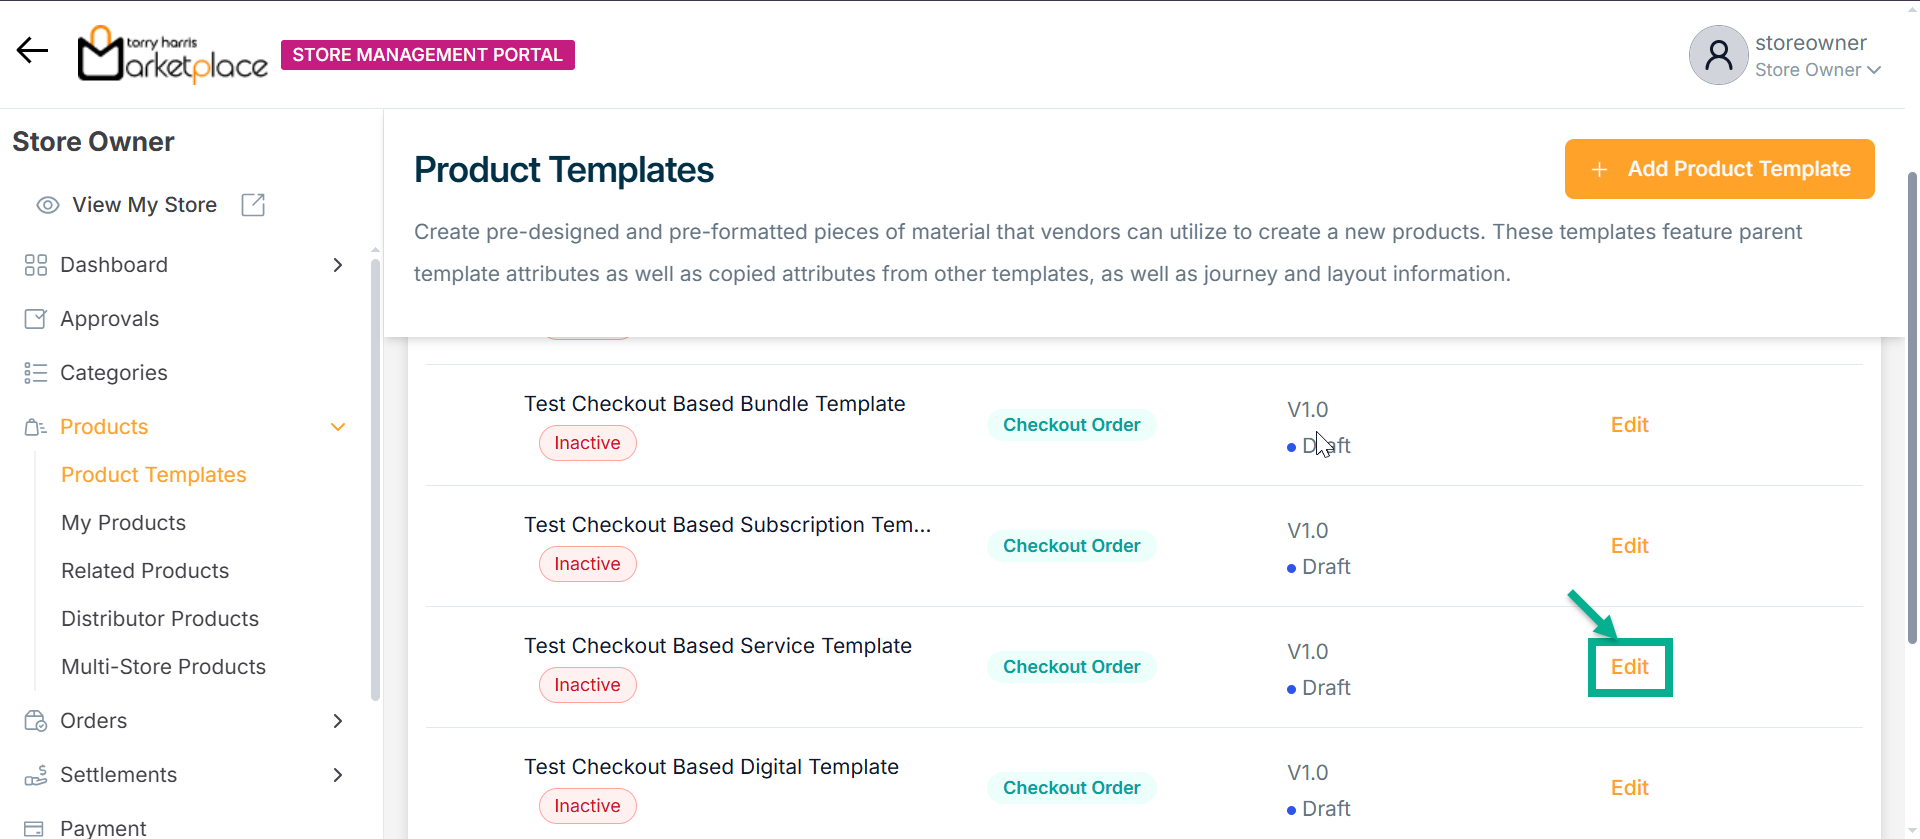The width and height of the screenshot is (1920, 839).
Task: Click the Orders basket icon
Action: tap(36, 721)
